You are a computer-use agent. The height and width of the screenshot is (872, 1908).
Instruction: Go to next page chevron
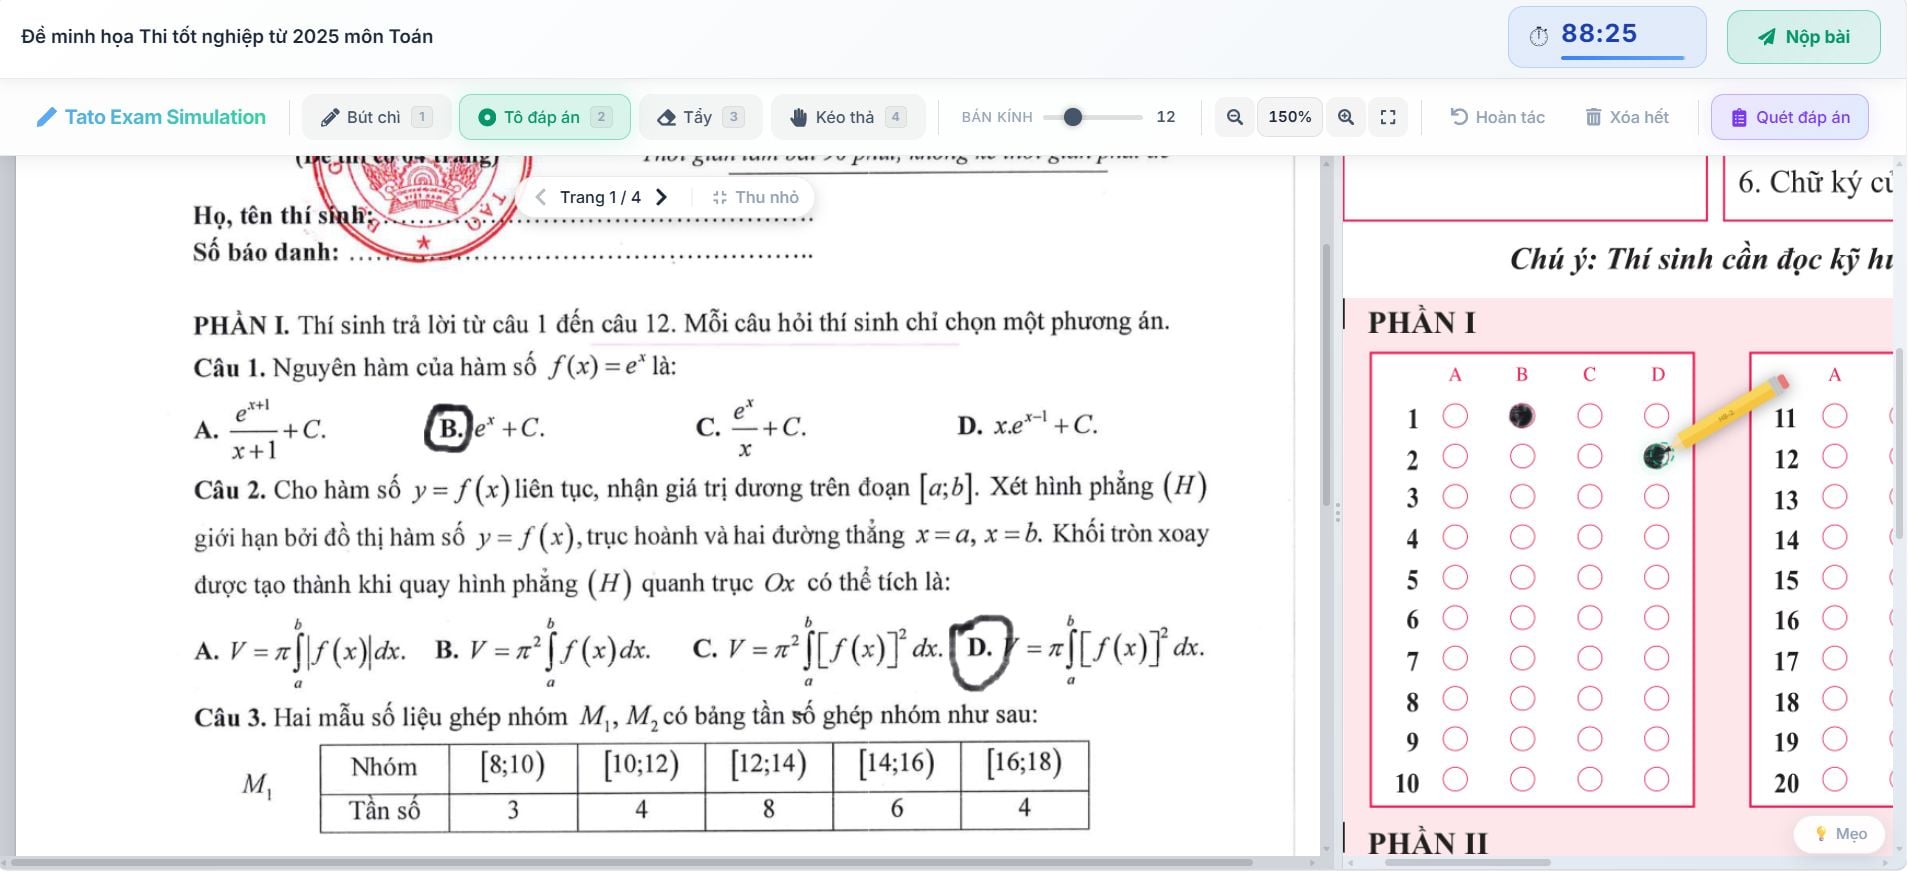pyautogui.click(x=661, y=197)
